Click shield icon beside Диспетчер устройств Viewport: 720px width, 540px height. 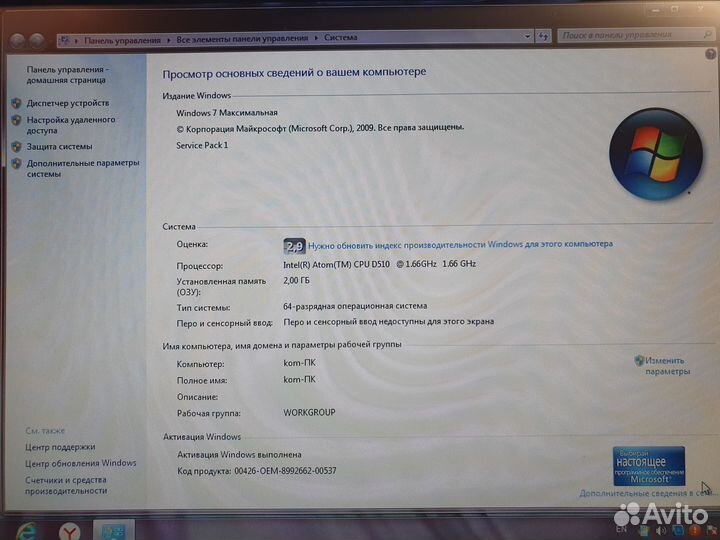click(x=16, y=103)
